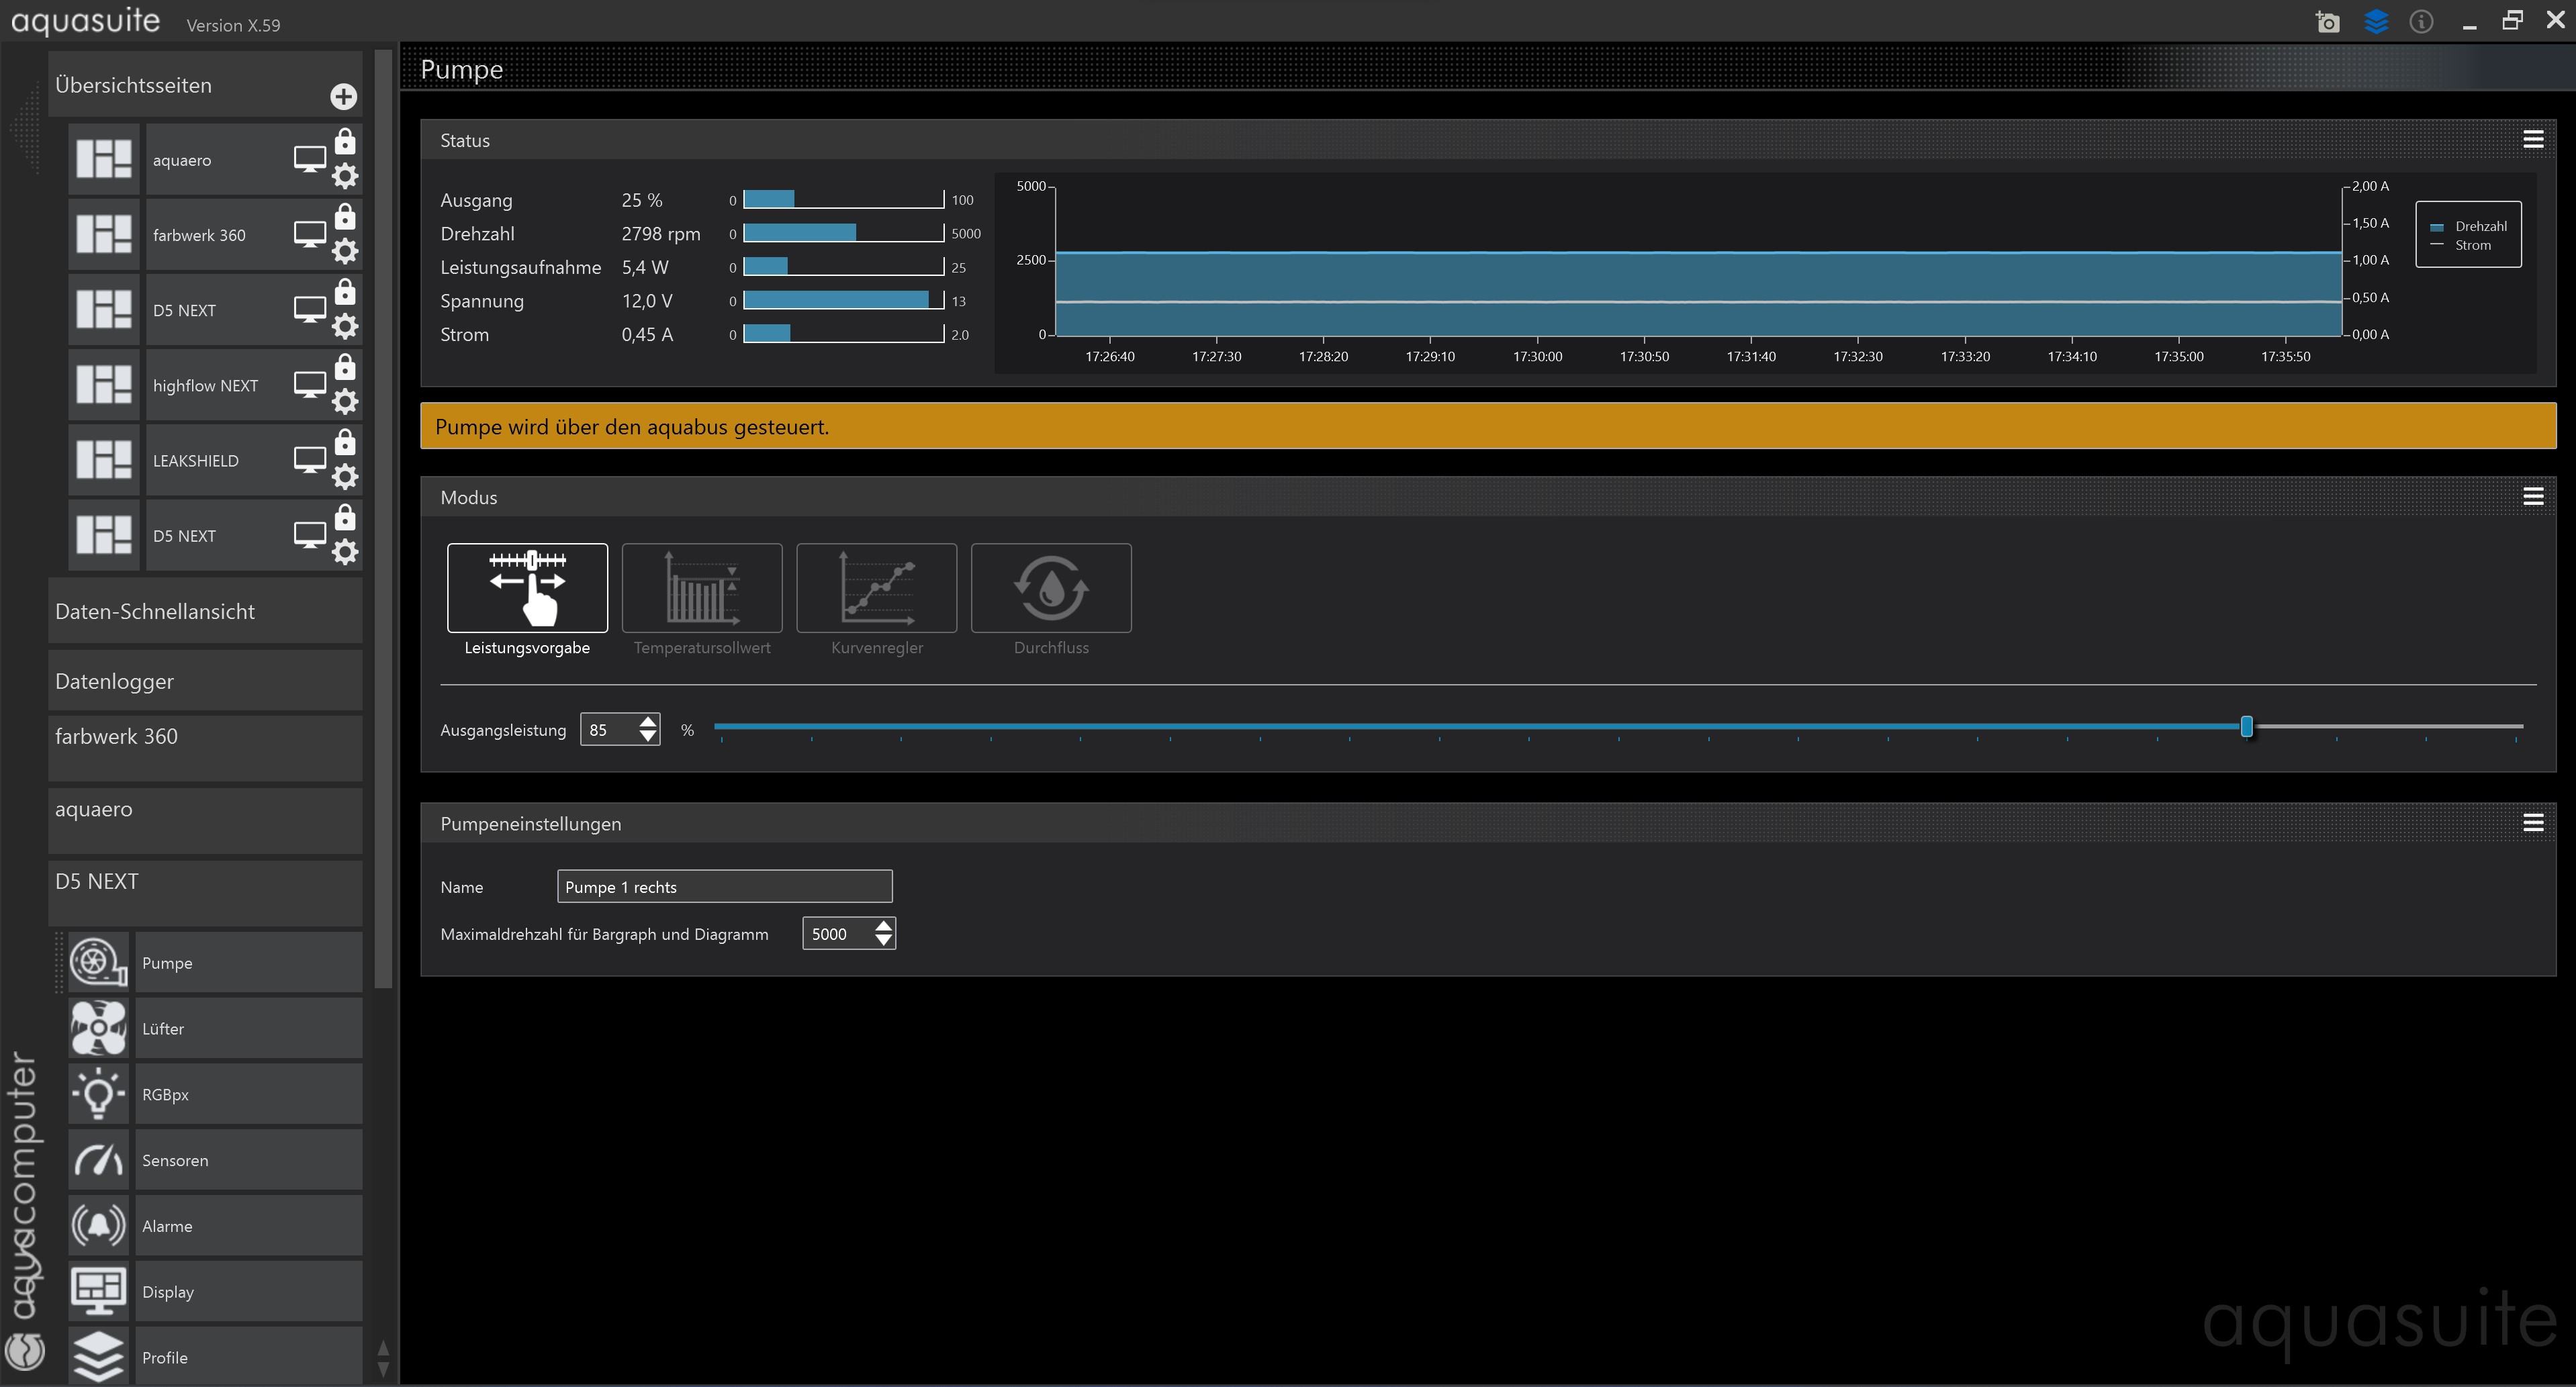Select the Display menu entry
Viewport: 2576px width, 1387px height.
point(248,1292)
